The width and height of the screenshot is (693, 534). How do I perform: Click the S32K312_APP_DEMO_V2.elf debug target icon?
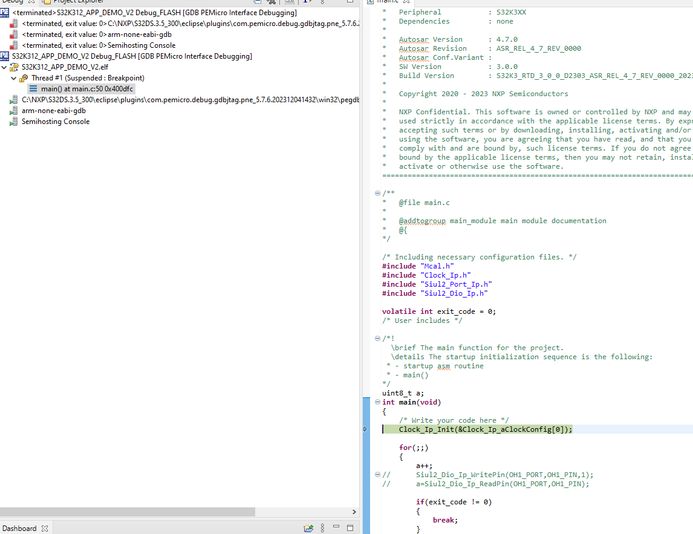pos(14,67)
